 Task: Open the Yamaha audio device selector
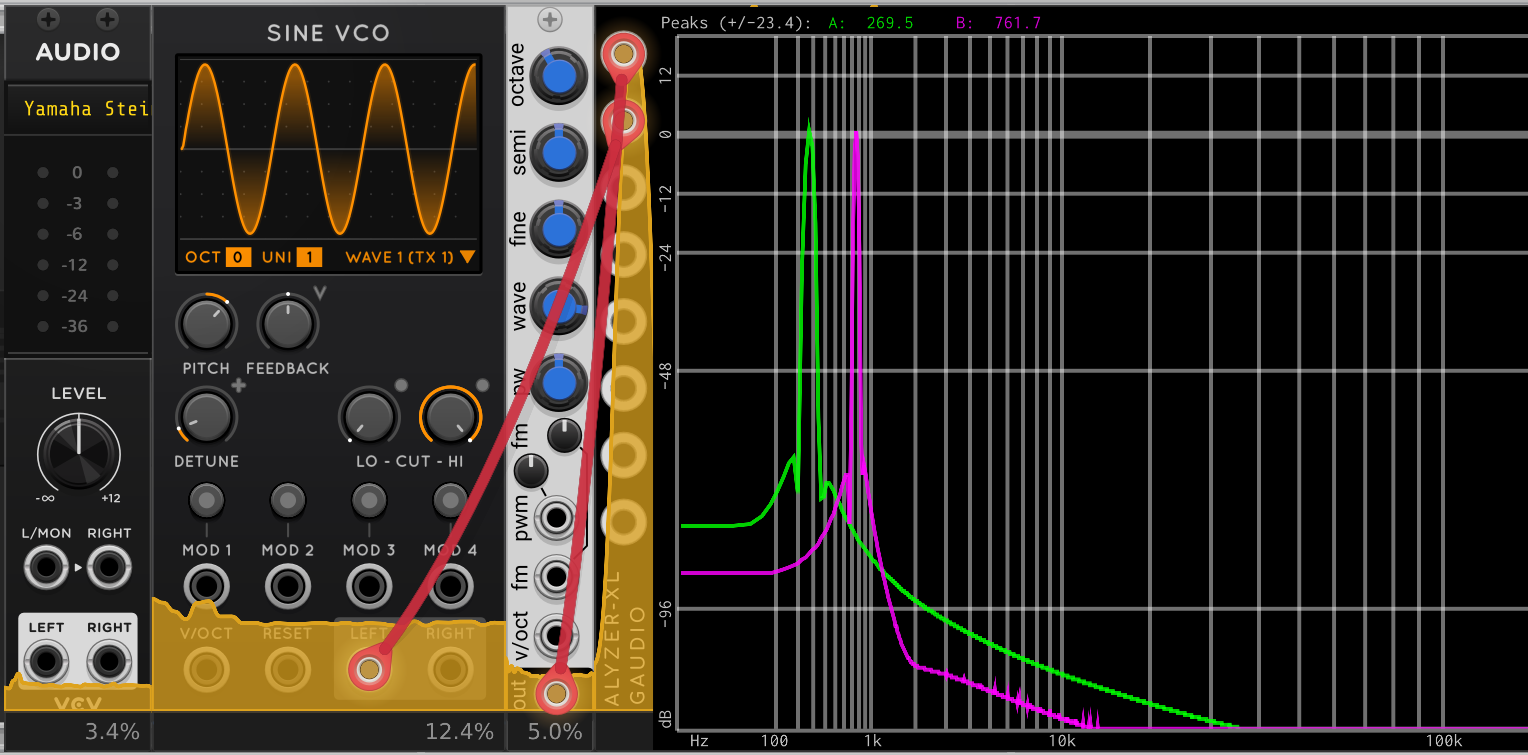(x=78, y=108)
